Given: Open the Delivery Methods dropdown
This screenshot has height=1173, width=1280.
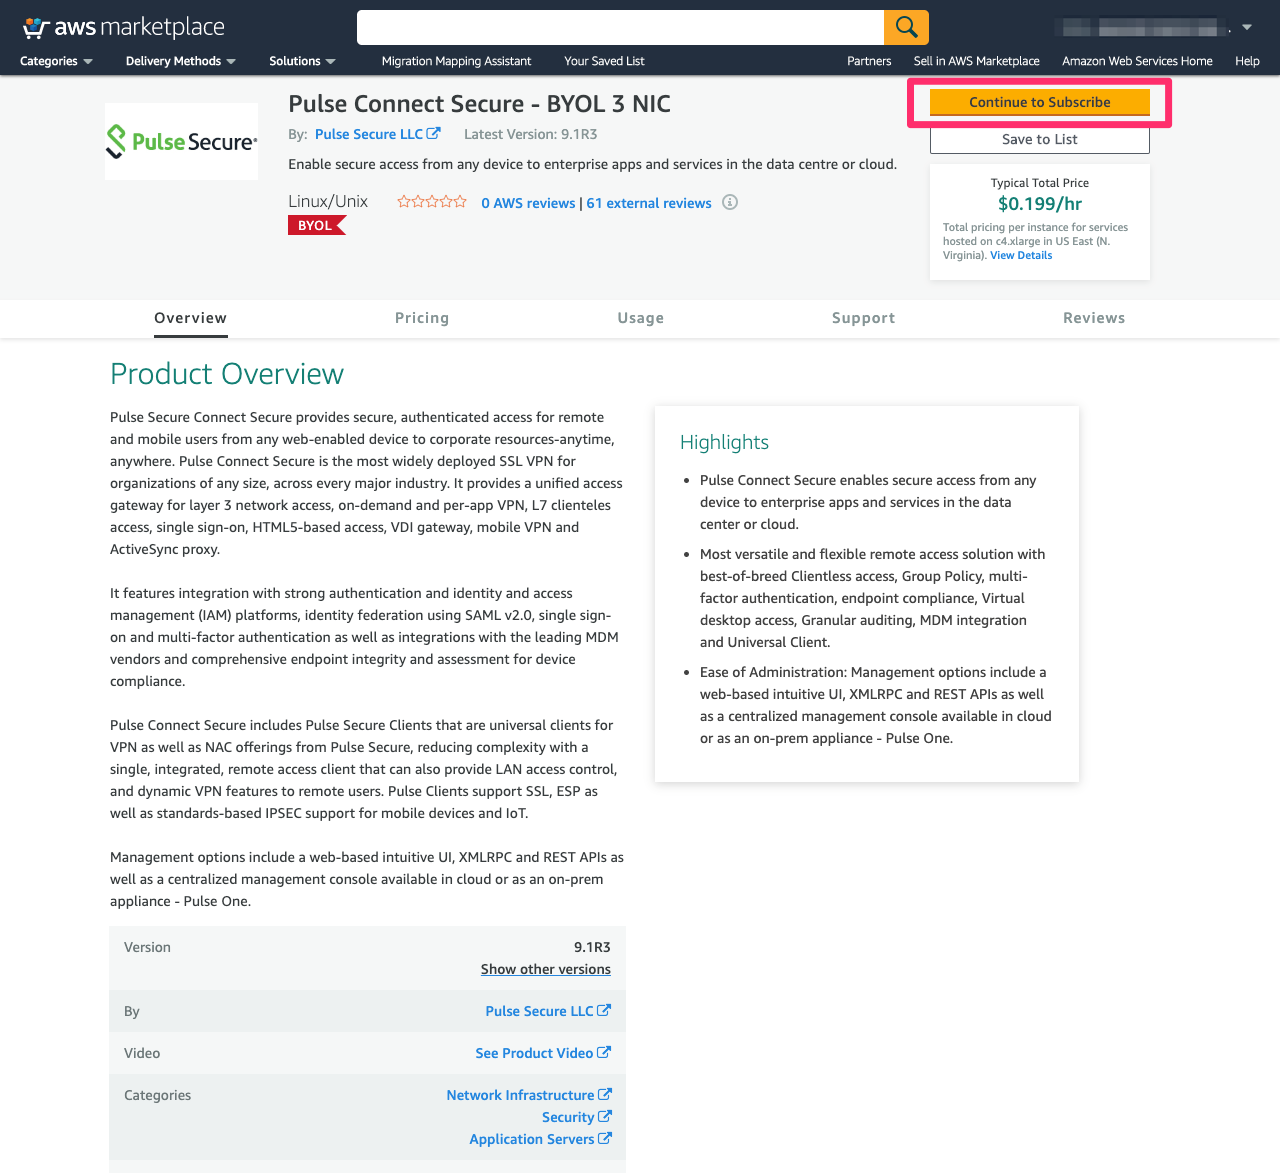Looking at the screenshot, I should tap(180, 61).
